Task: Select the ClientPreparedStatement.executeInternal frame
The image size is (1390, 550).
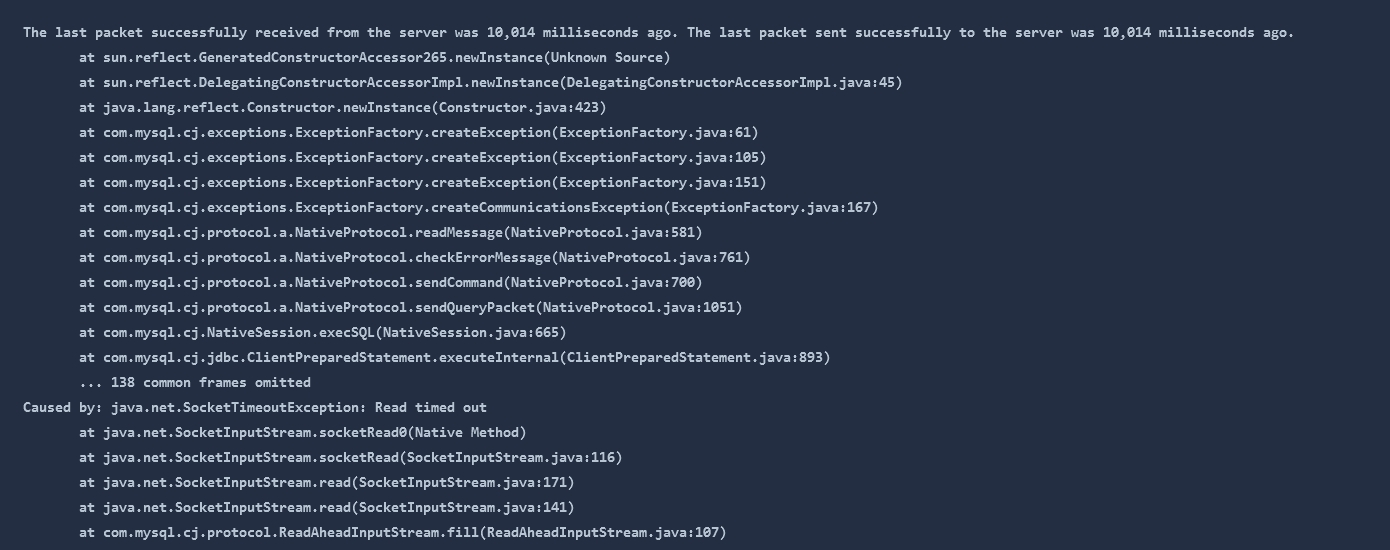Action: click(455, 358)
